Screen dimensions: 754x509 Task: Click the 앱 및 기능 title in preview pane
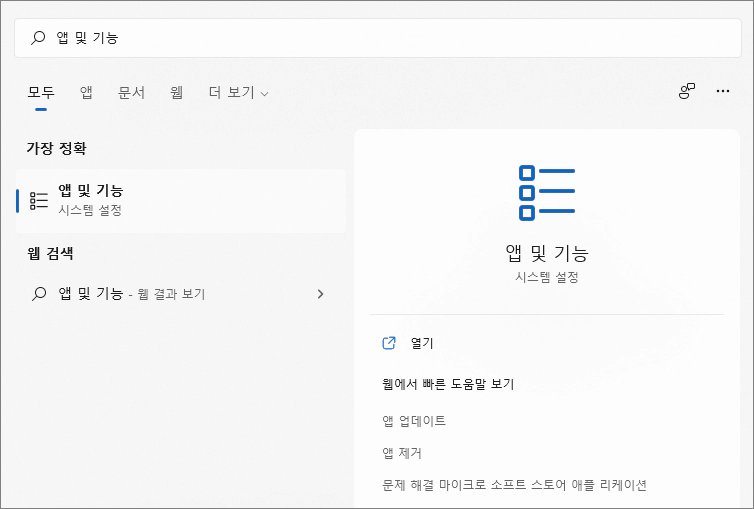coord(547,253)
